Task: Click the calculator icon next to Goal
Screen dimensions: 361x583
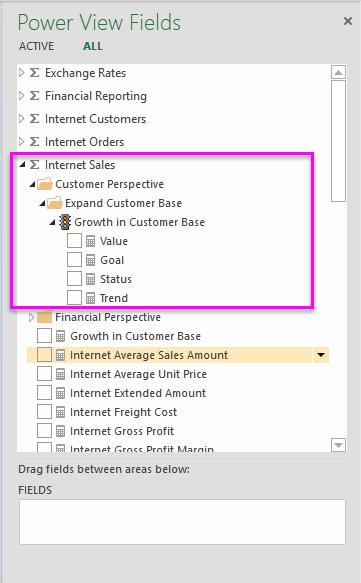Action: click(x=90, y=260)
